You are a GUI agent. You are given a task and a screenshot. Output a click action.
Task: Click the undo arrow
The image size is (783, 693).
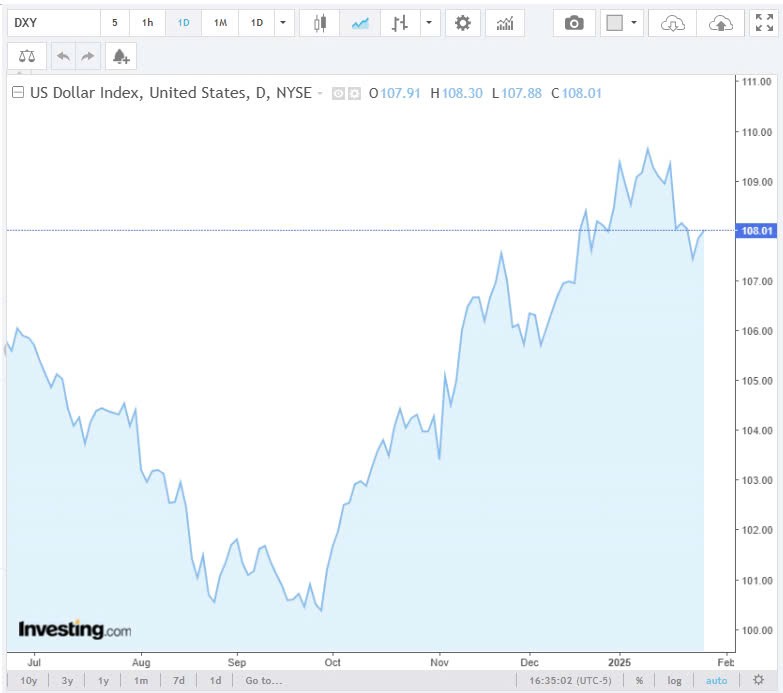tap(63, 56)
